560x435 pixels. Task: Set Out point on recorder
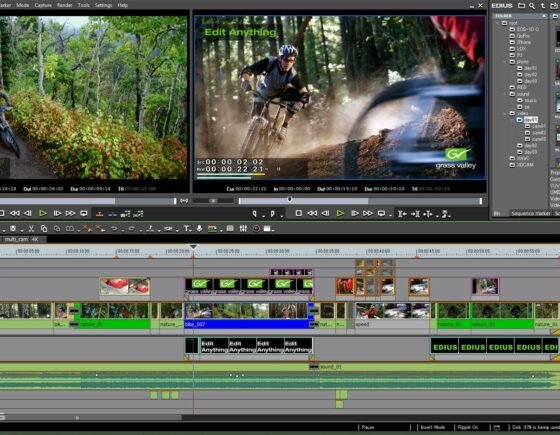(272, 213)
